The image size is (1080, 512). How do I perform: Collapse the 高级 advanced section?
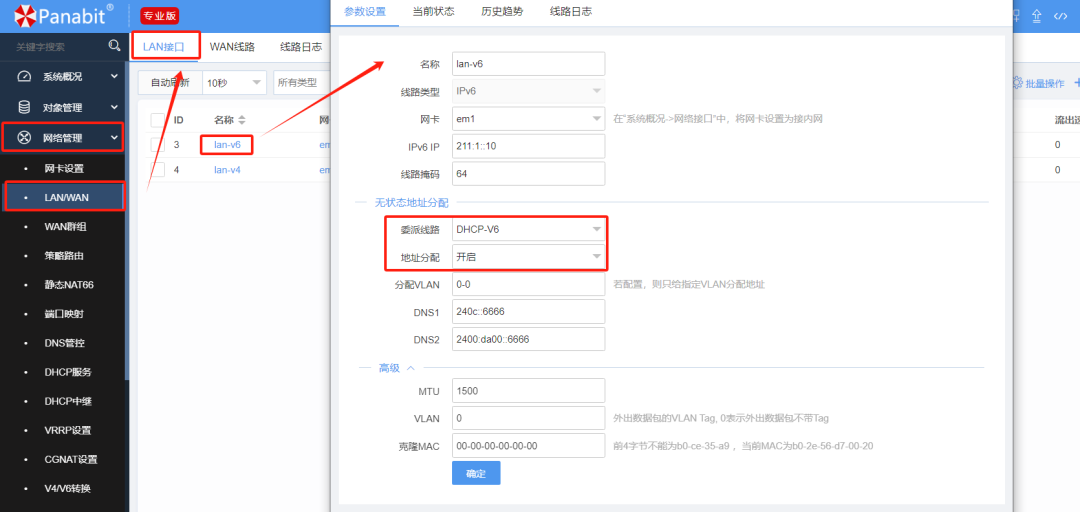[x=396, y=368]
